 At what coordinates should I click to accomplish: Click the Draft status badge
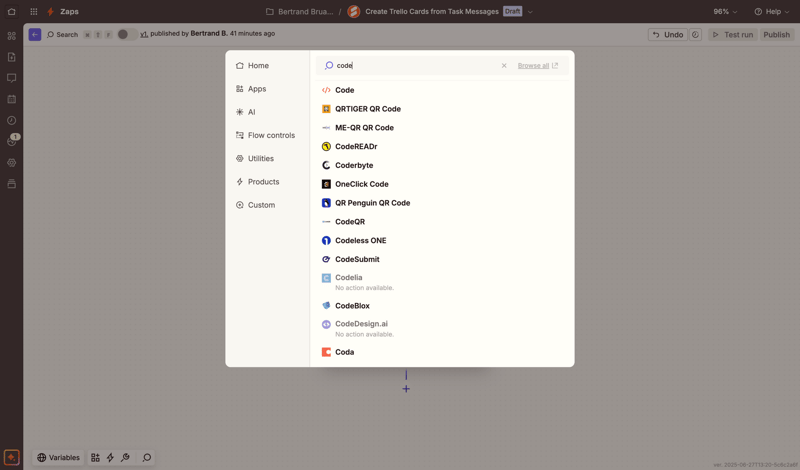512,11
